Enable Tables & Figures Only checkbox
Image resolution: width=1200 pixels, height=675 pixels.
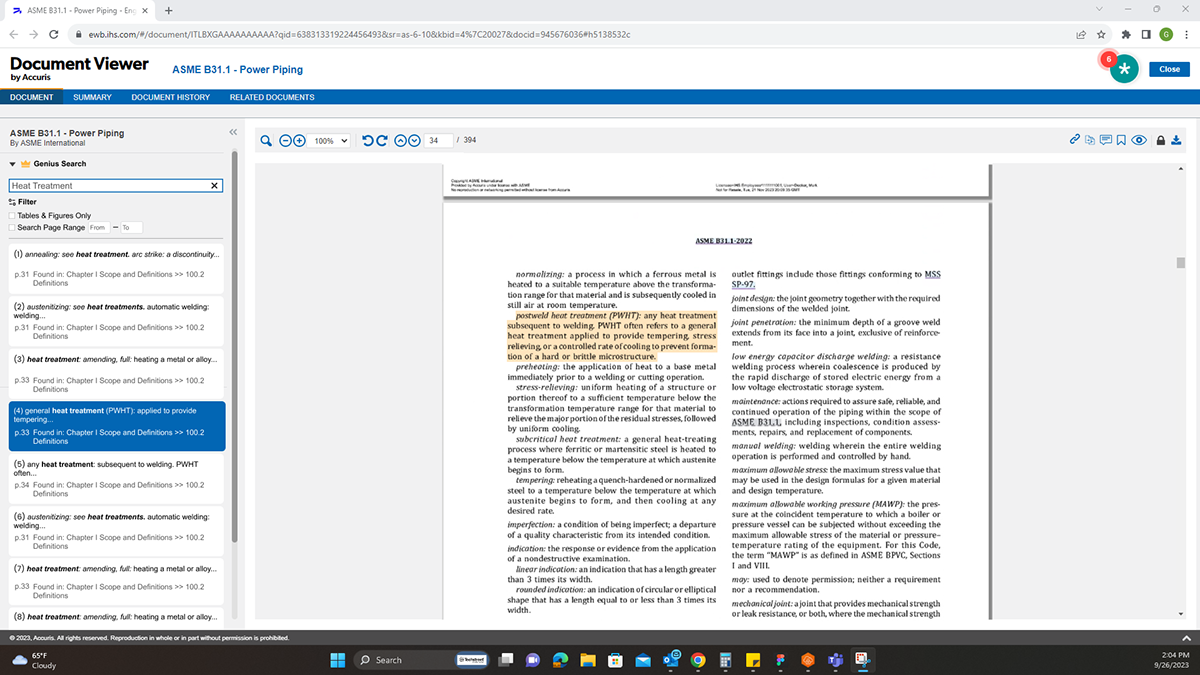(x=12, y=215)
